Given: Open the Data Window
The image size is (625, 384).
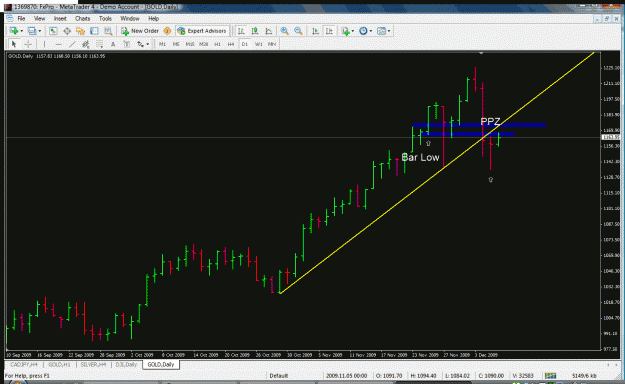Looking at the screenshot, I should 67,31.
